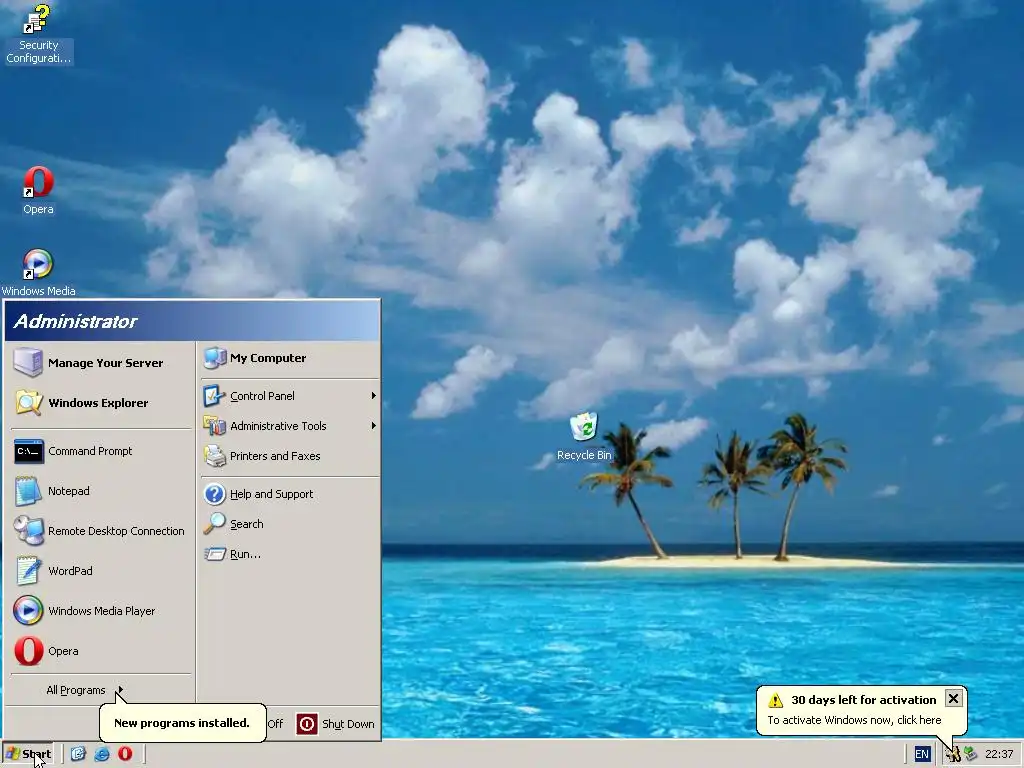Select Printers and Faxes entry
Viewport: 1024px width, 768px height.
point(290,456)
